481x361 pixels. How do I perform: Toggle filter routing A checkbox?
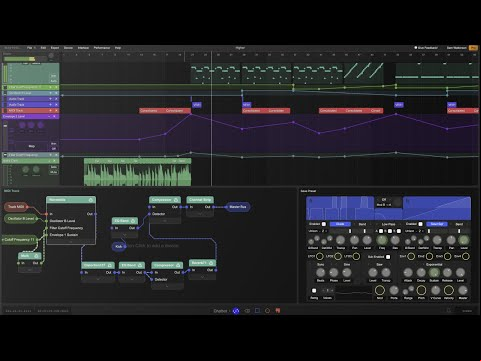point(381,231)
